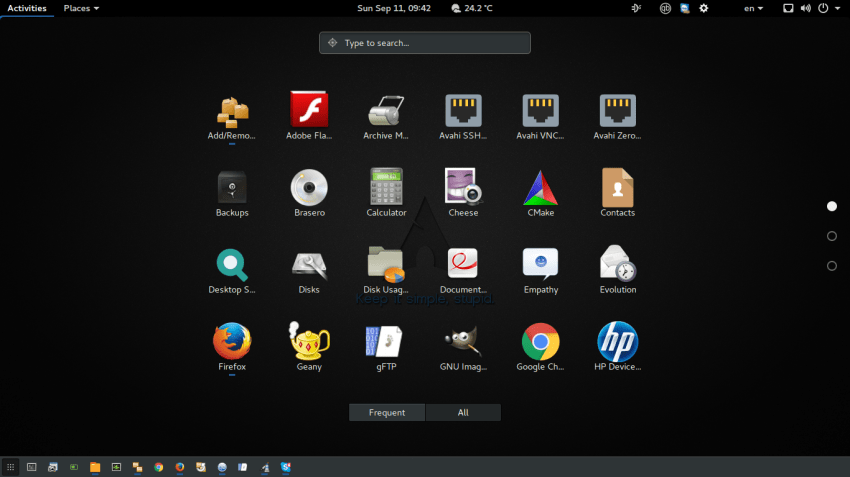The width and height of the screenshot is (850, 477).
Task: Open the Backups safe icon
Action: tap(231, 187)
